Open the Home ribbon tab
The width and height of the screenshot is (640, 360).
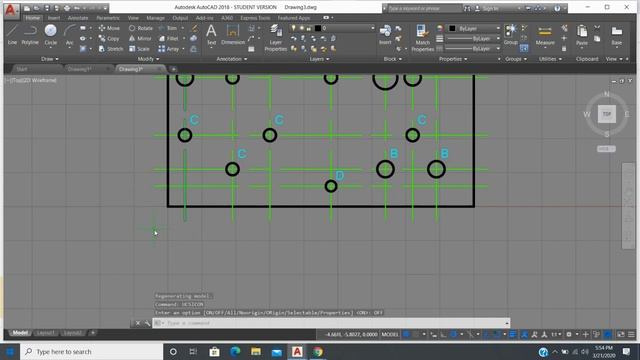(x=32, y=18)
